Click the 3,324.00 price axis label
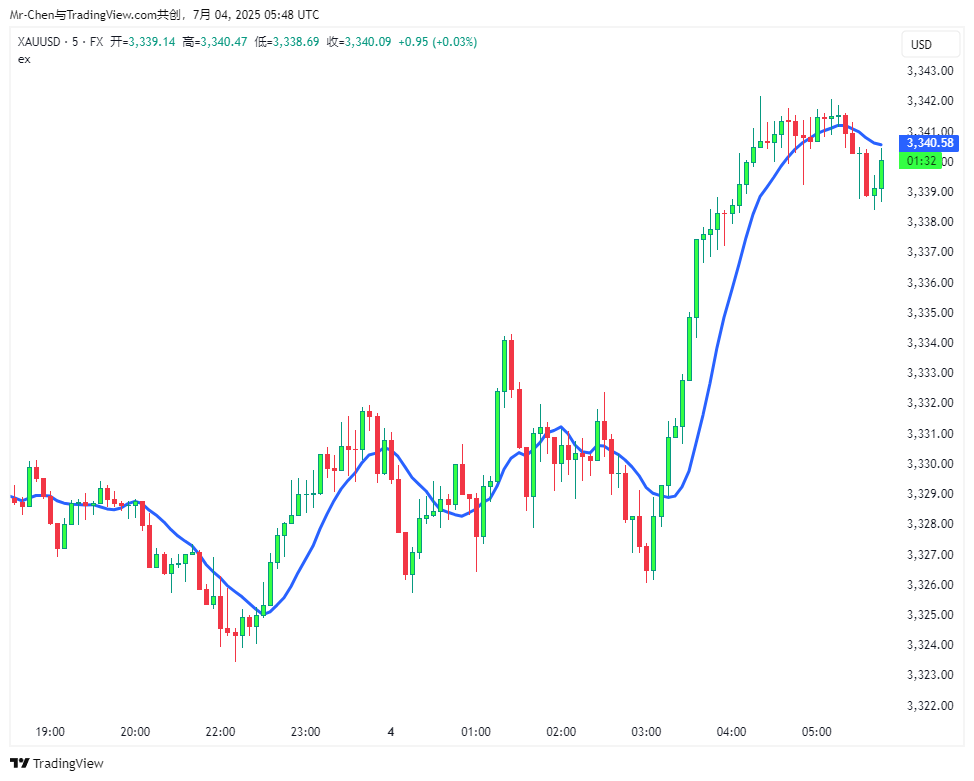This screenshot has height=781, width=974. coord(930,644)
